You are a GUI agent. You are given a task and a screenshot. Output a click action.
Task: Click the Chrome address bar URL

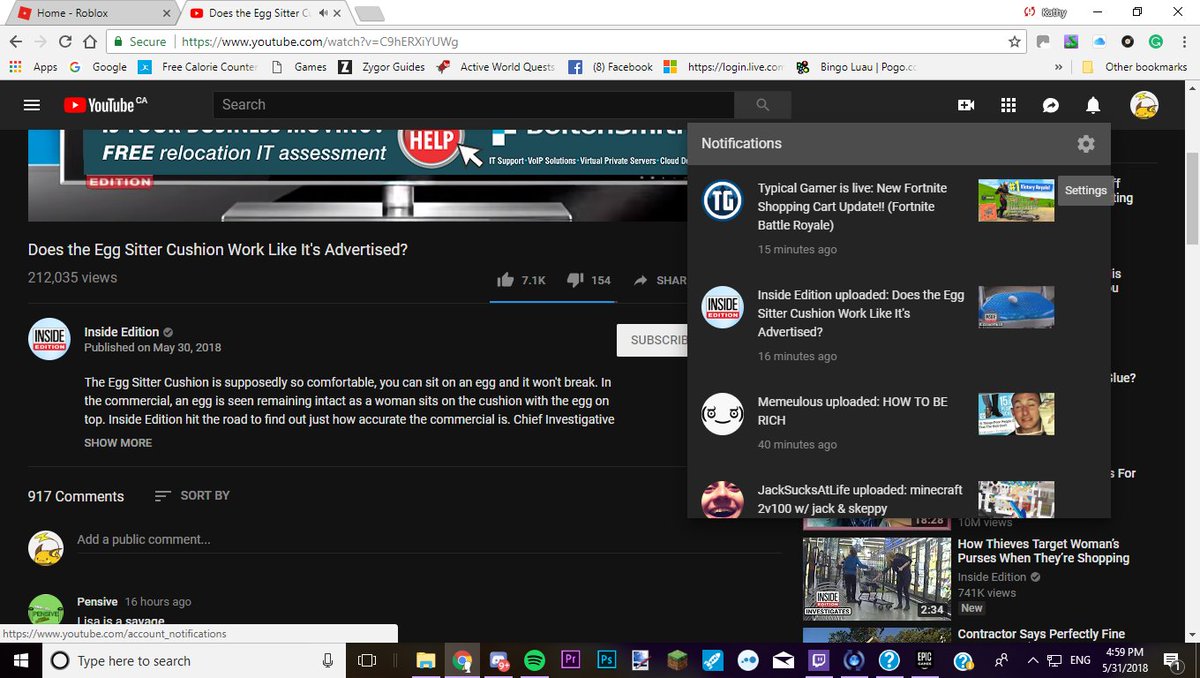(x=320, y=42)
